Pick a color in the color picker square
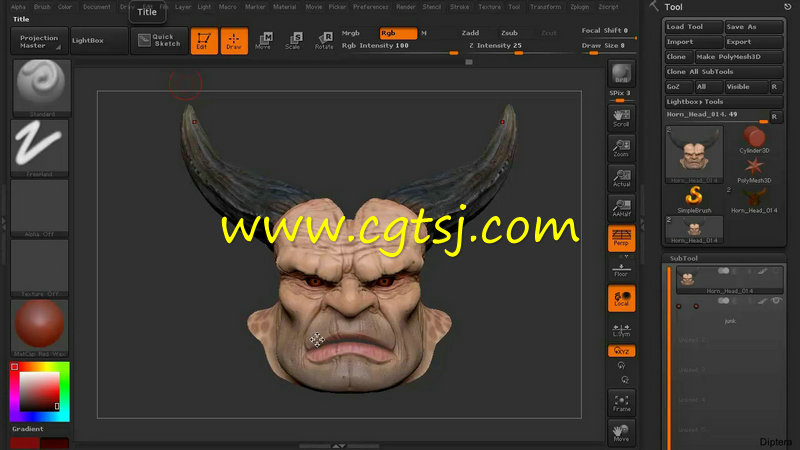800x450 pixels. [39, 391]
